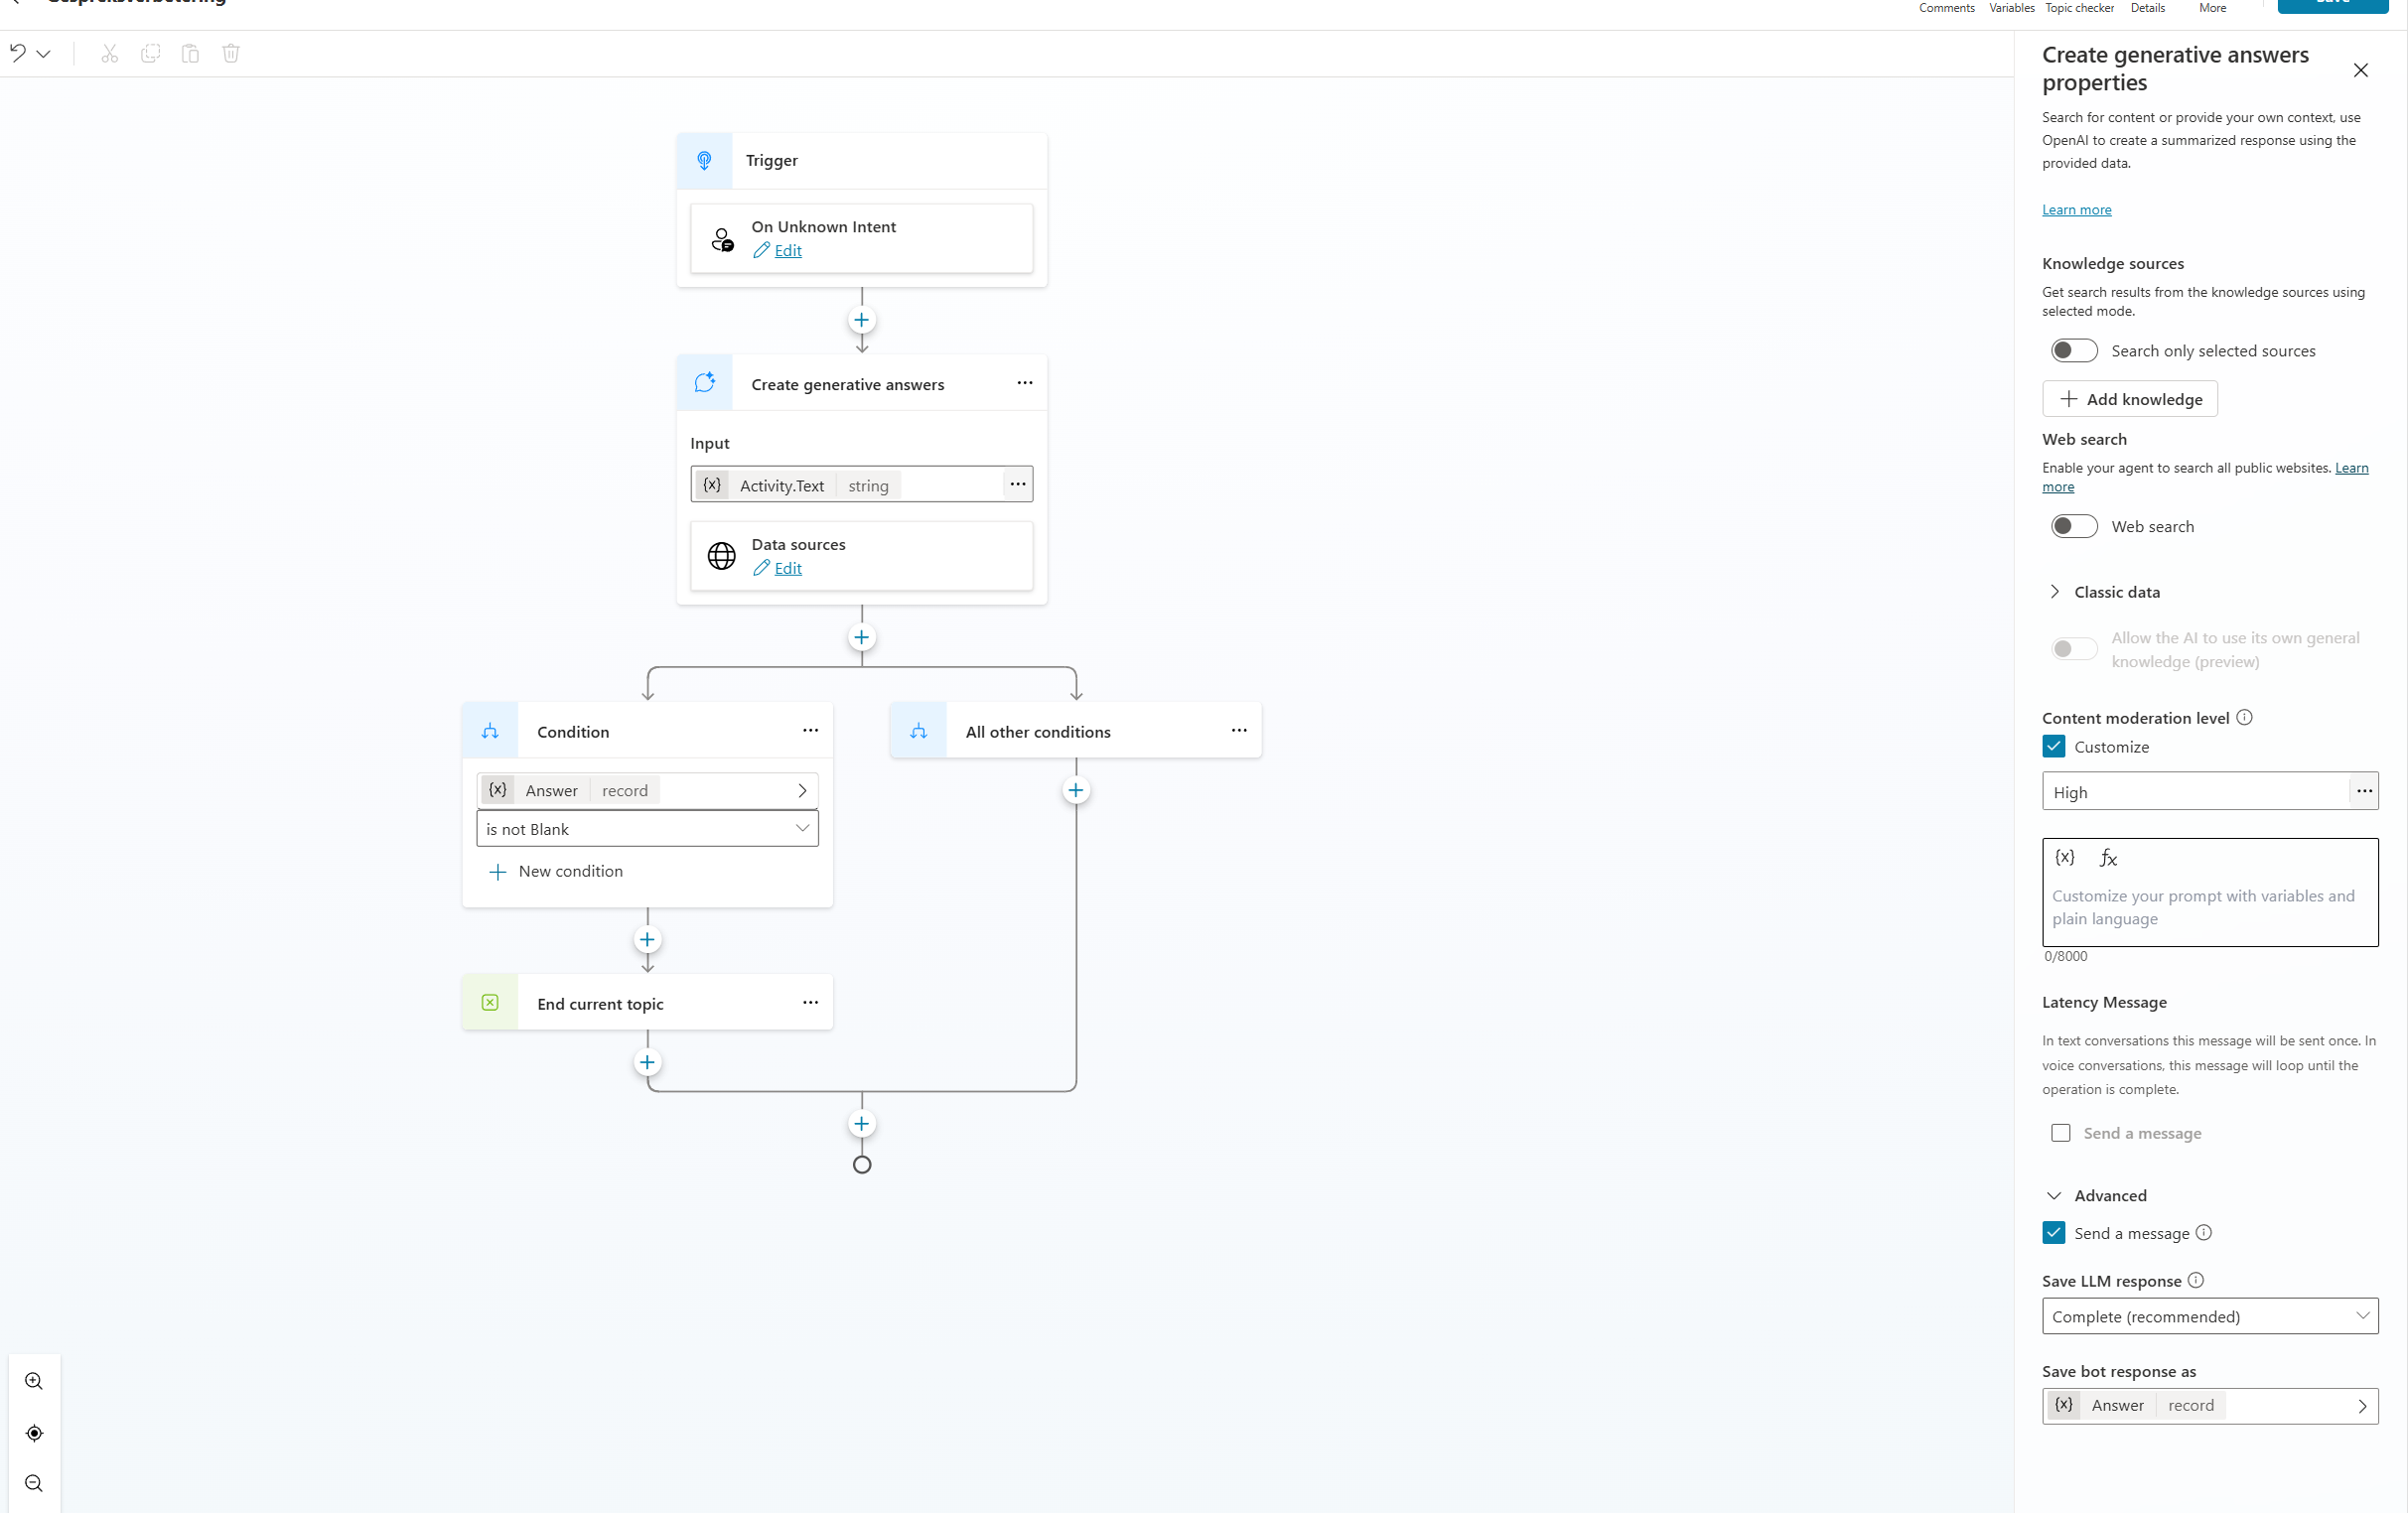Toggle the Web search switch
2408x1513 pixels.
coord(2074,526)
